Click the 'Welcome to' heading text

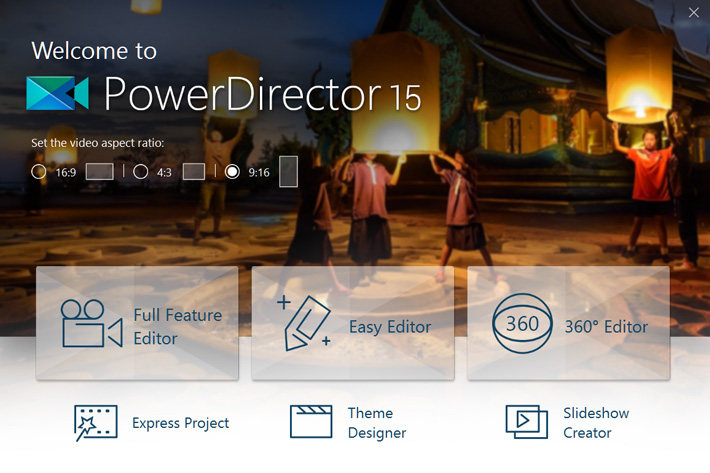pyautogui.click(x=94, y=50)
